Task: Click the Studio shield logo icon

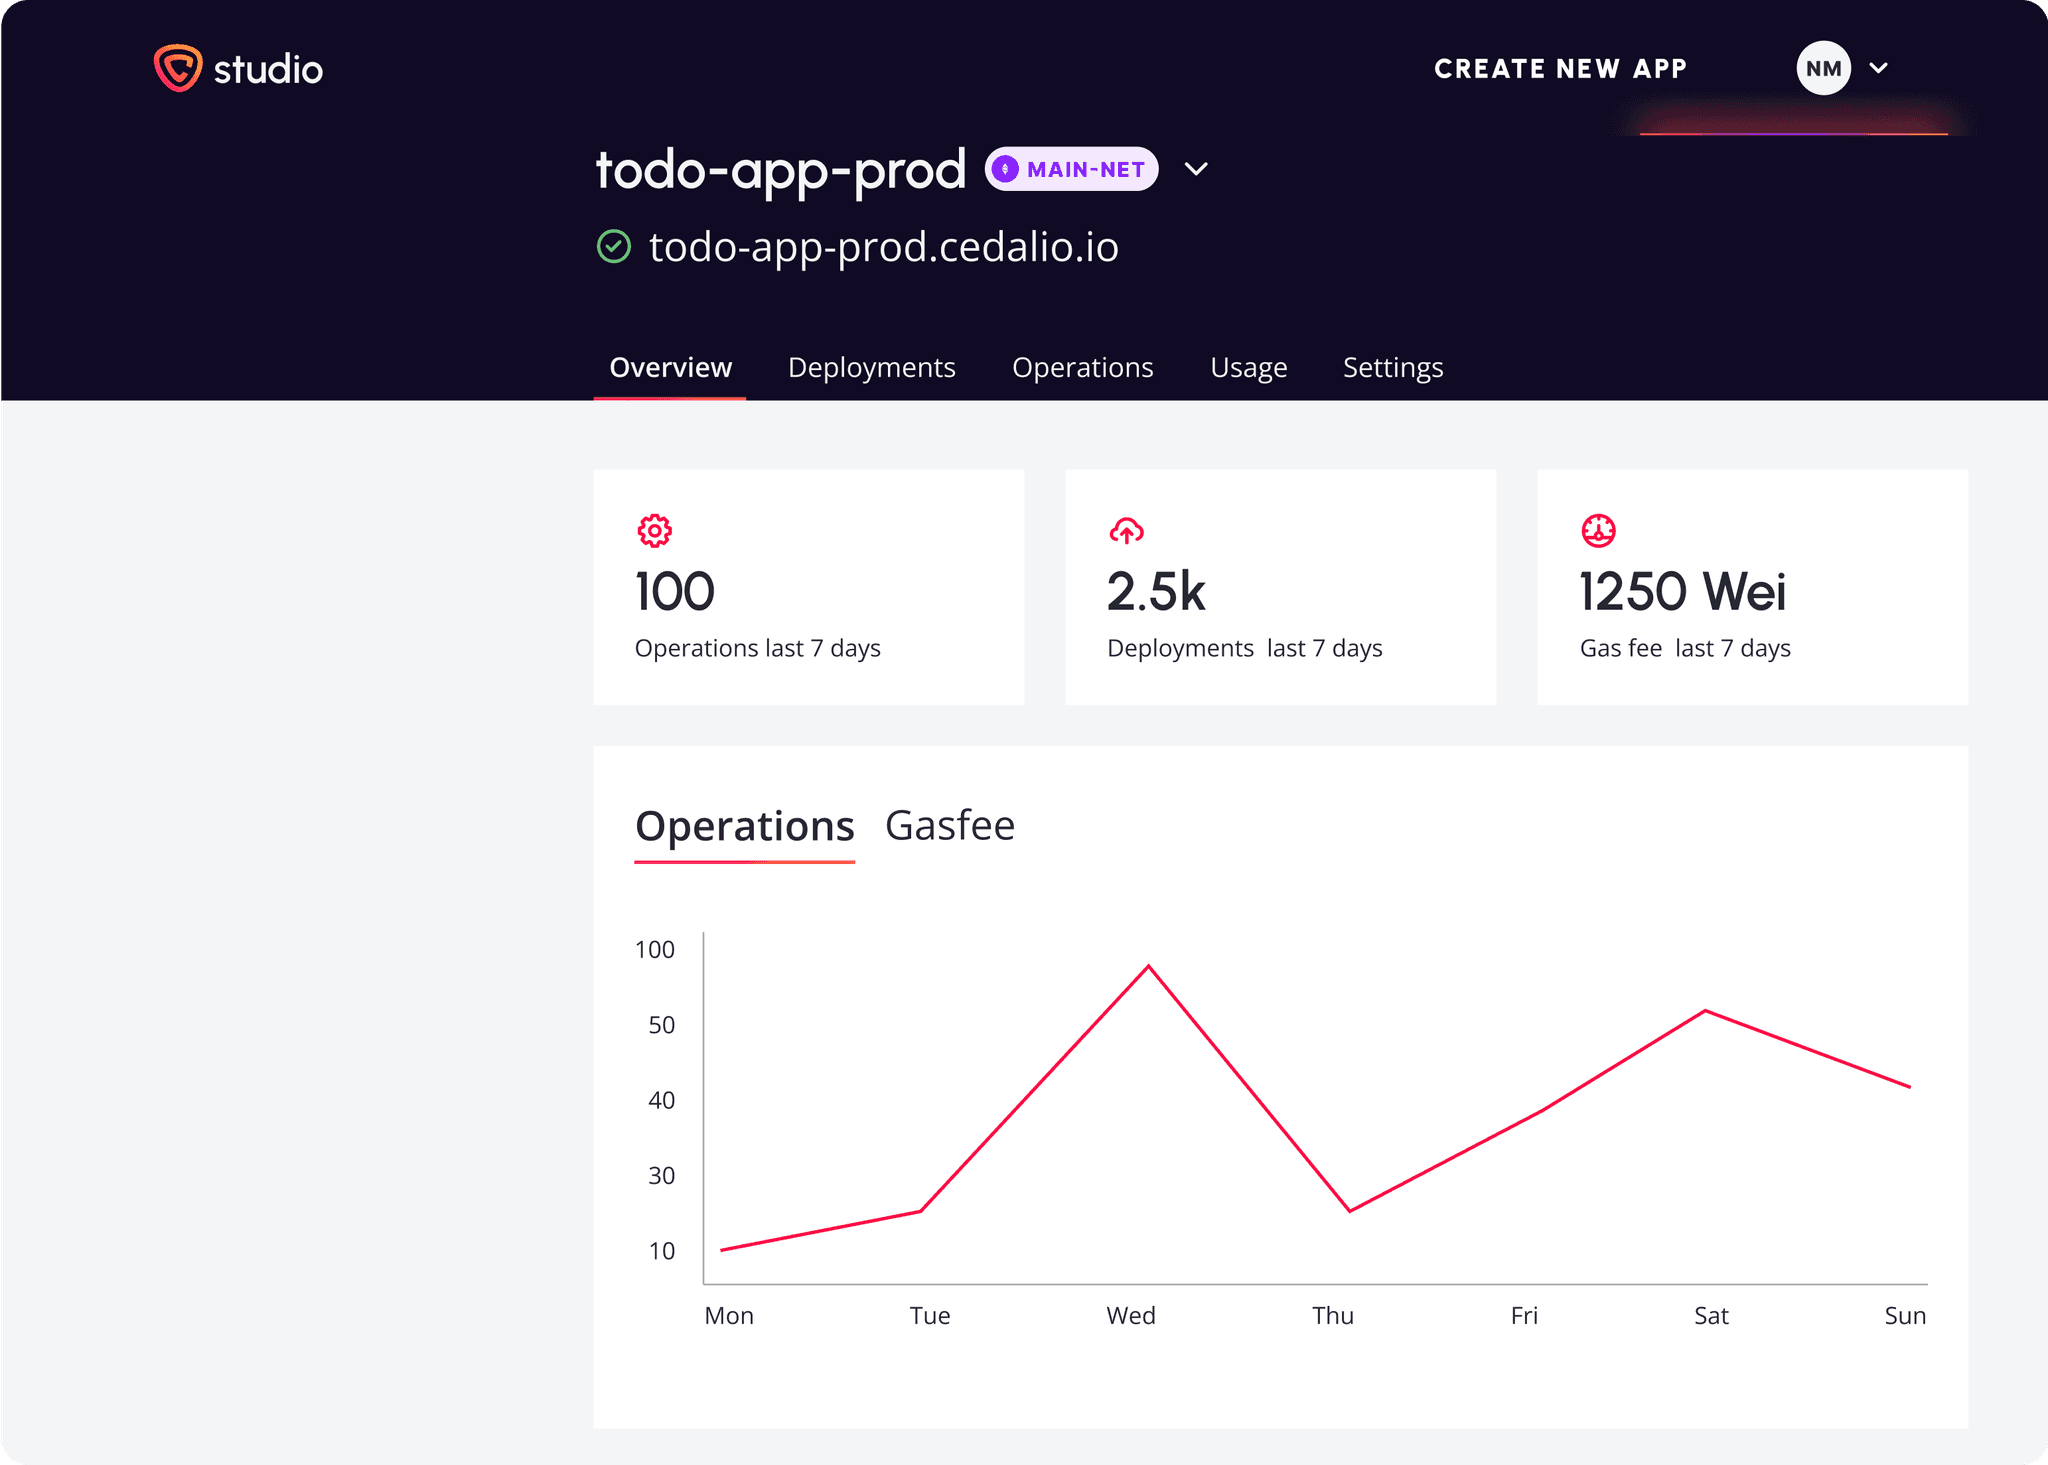Action: [x=176, y=68]
